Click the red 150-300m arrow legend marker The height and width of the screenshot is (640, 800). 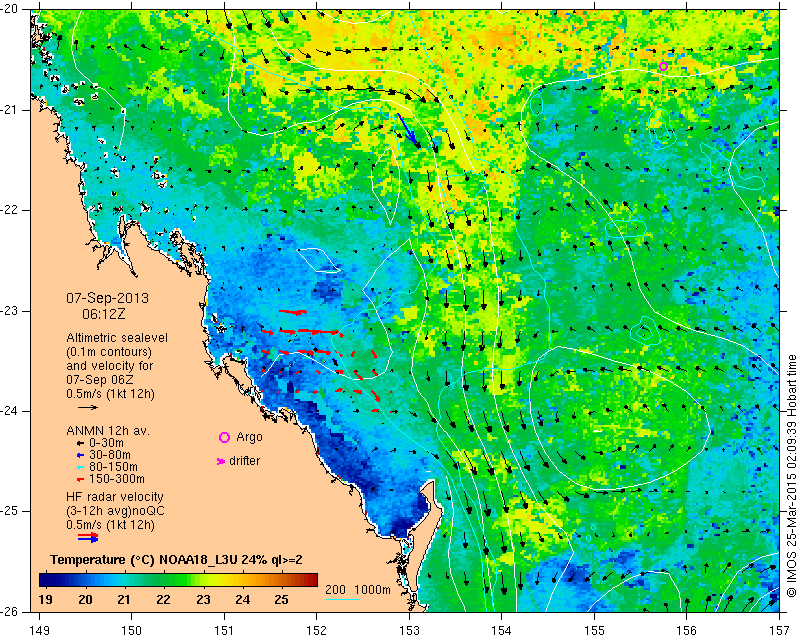[80, 480]
